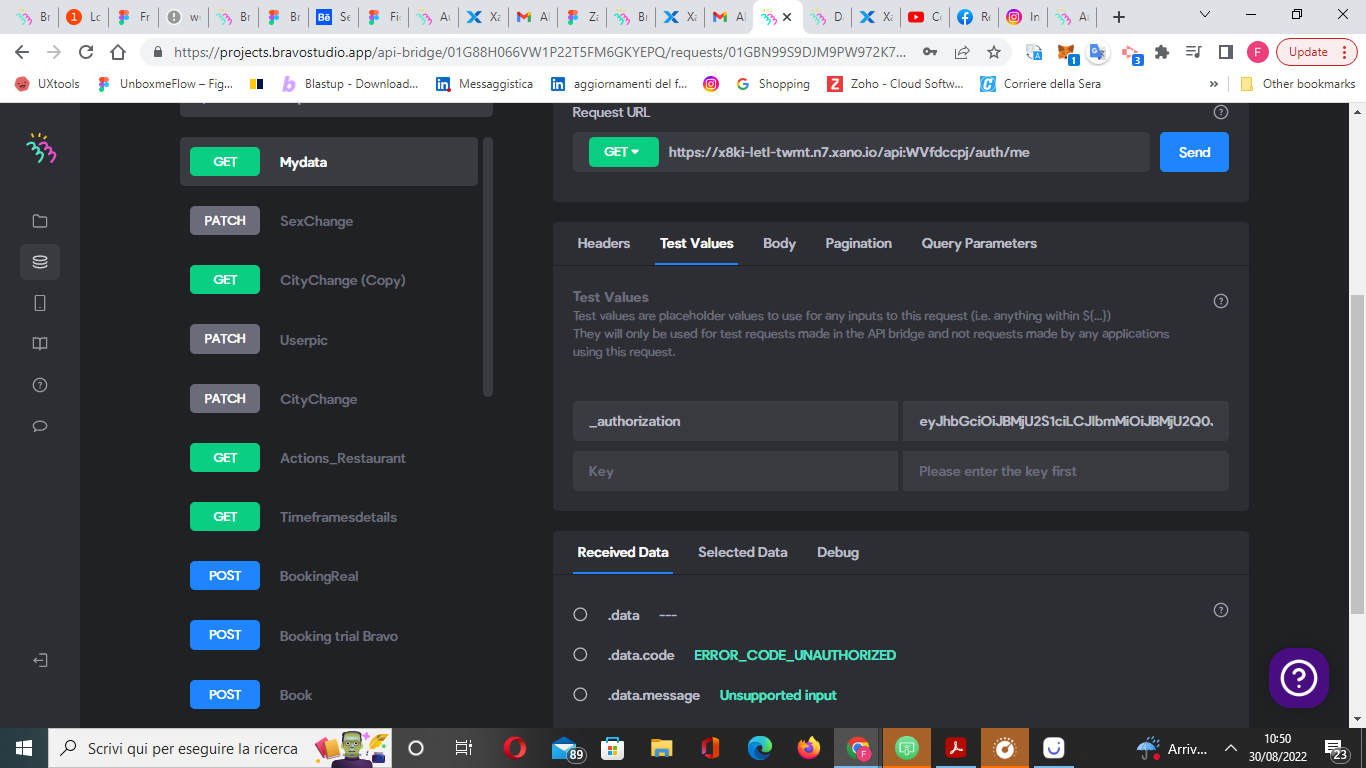Open the chat bubble icon in sidebar
Image resolution: width=1366 pixels, height=768 pixels.
click(40, 426)
